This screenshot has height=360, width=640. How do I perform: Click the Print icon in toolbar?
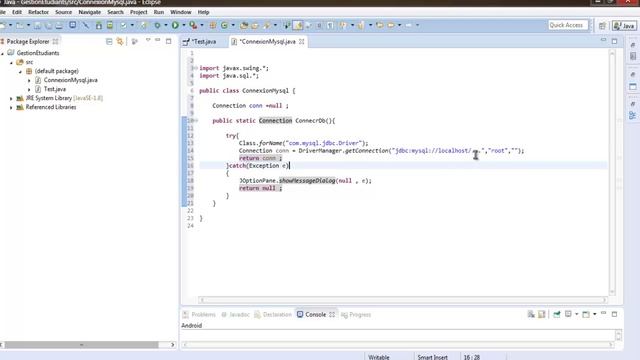pyautogui.click(x=59, y=25)
